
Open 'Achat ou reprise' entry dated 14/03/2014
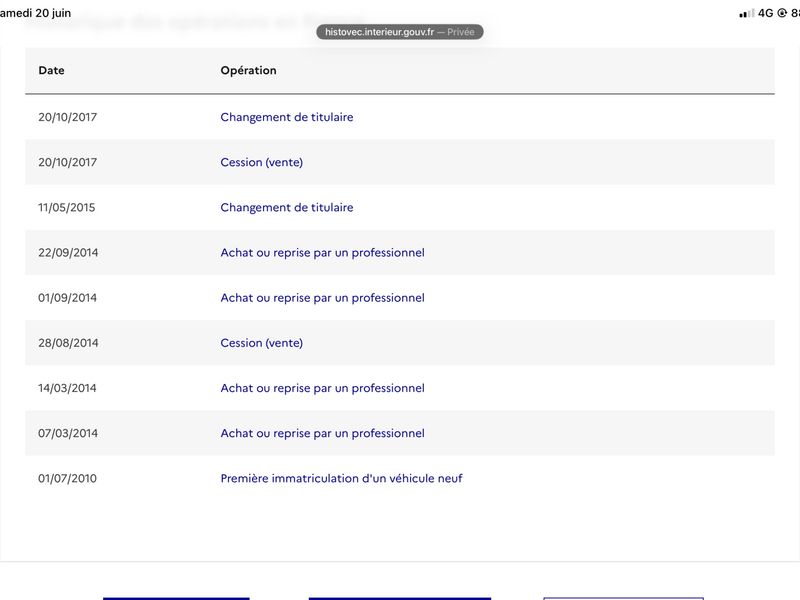(322, 388)
